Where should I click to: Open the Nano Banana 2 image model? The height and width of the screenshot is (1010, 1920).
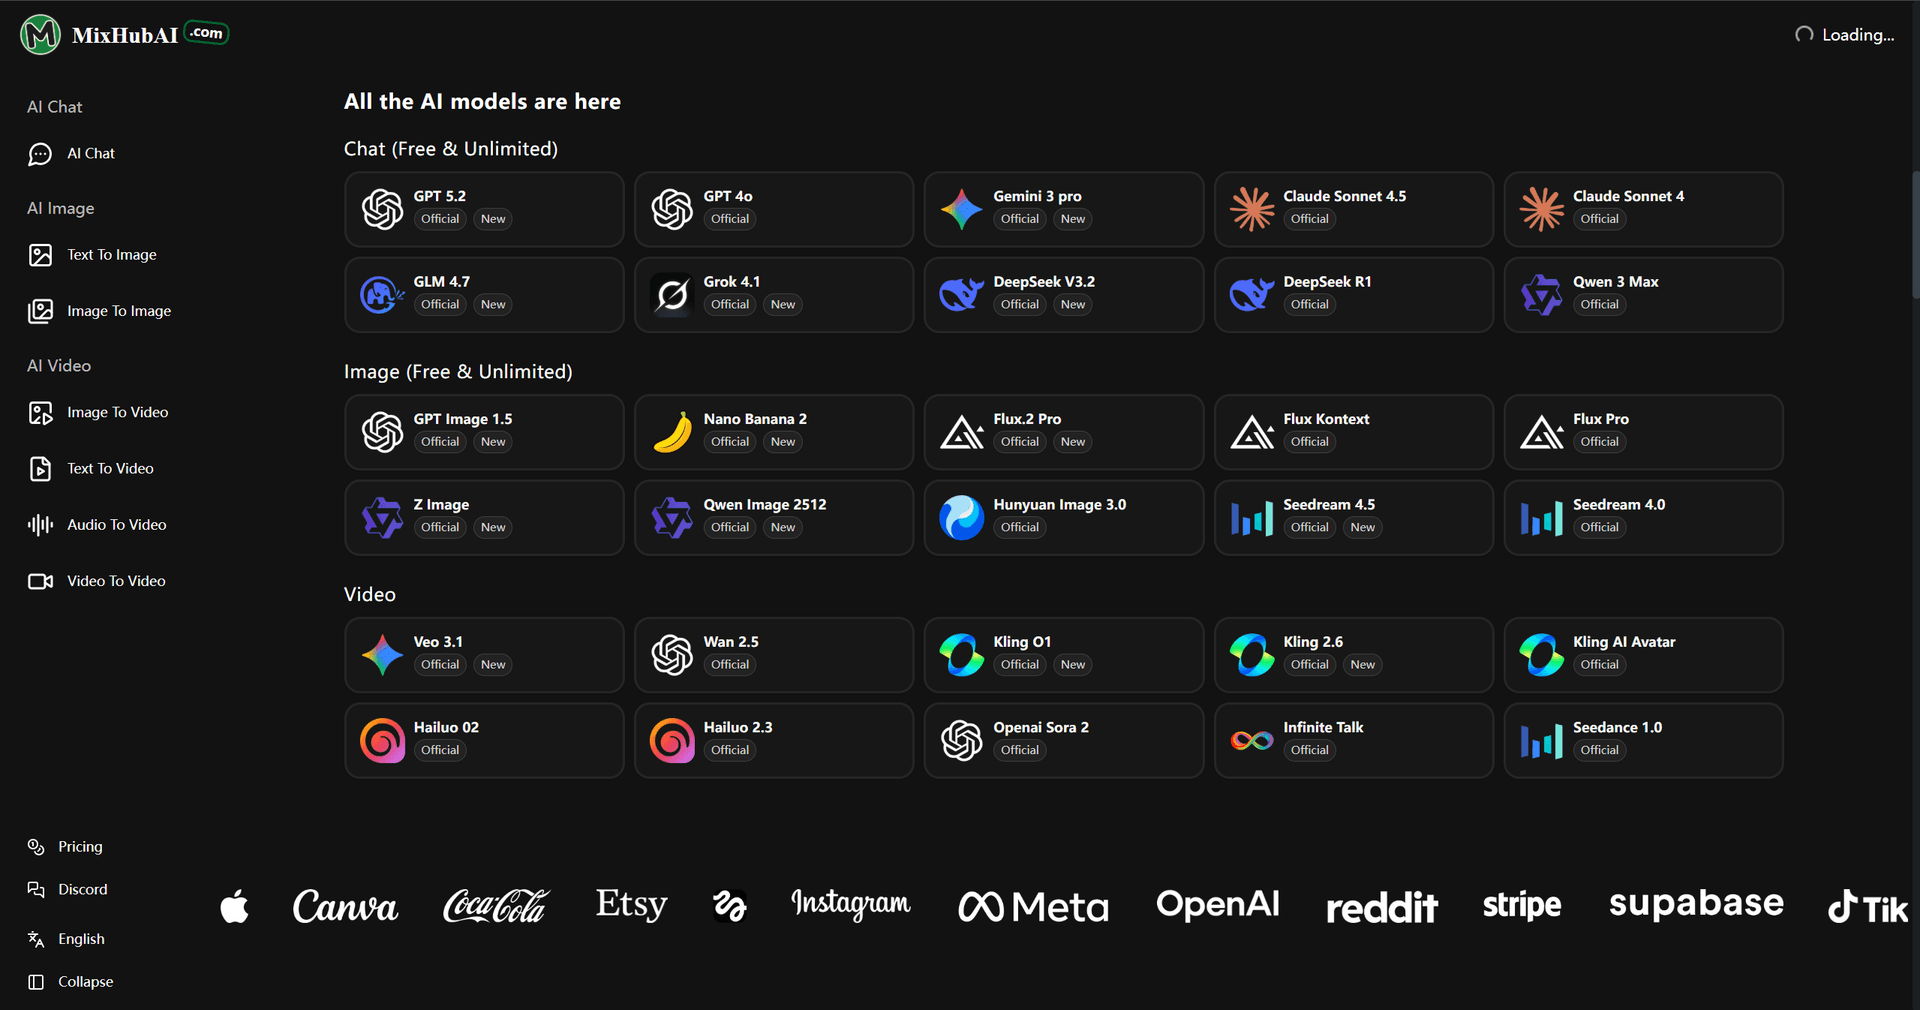(774, 432)
